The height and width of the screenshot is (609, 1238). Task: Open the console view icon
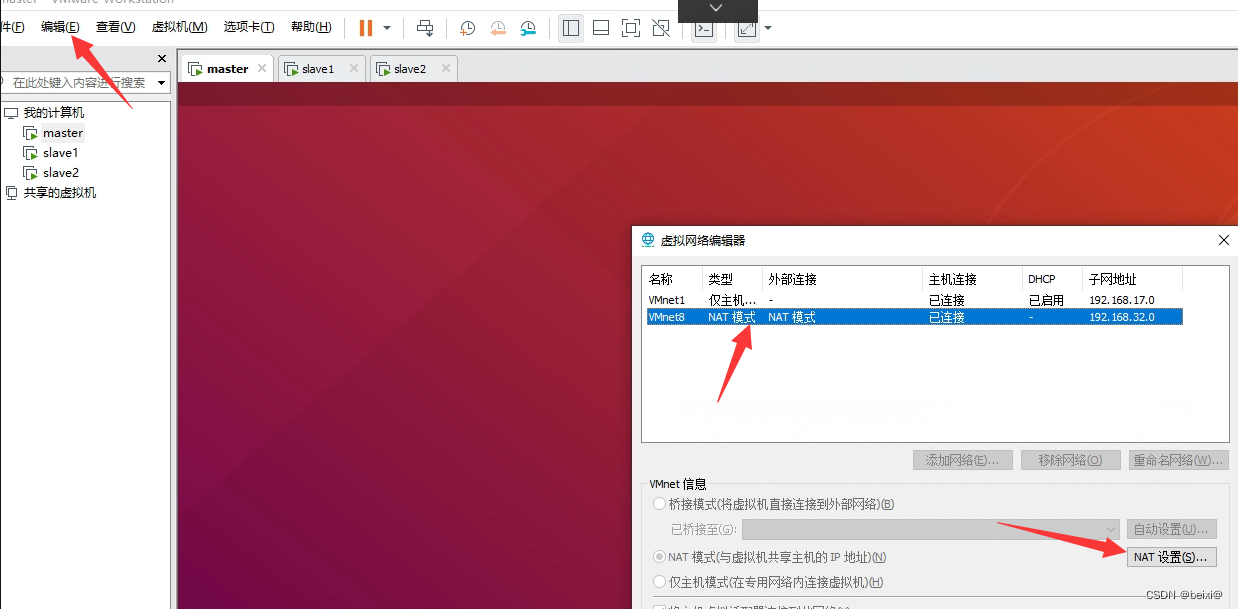click(x=704, y=29)
